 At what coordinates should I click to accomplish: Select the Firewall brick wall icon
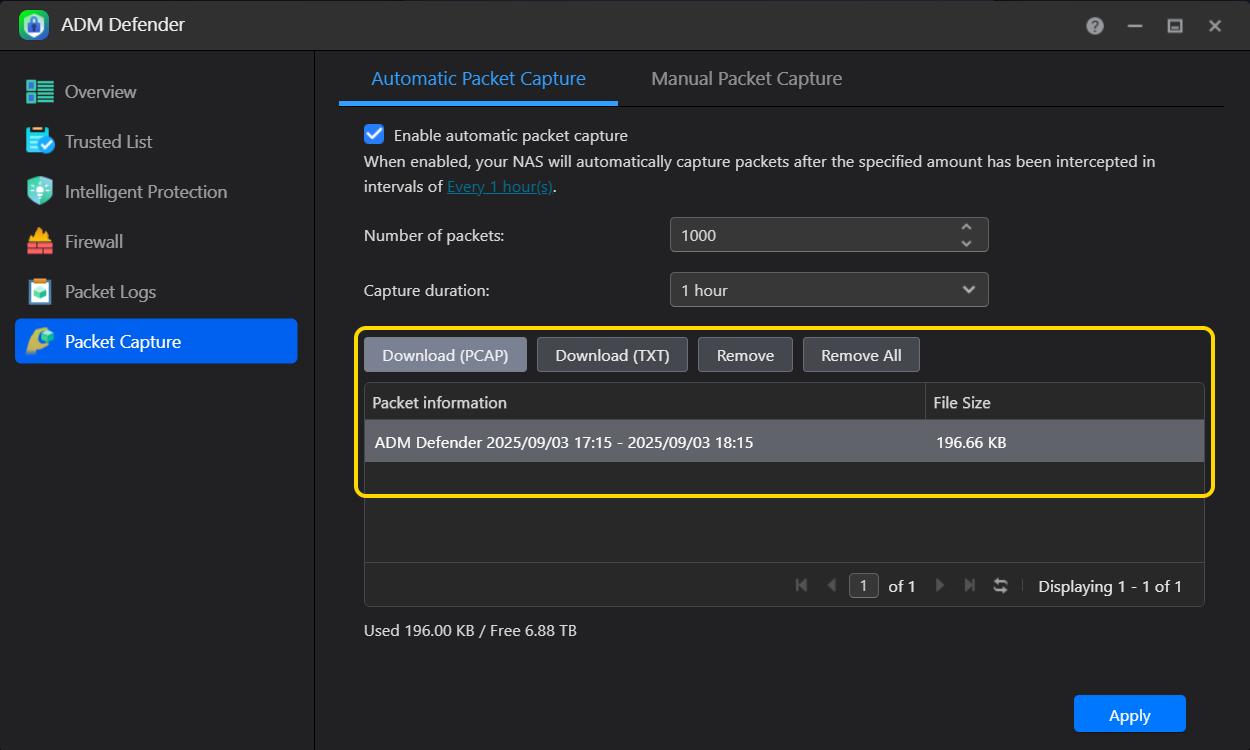[40, 242]
